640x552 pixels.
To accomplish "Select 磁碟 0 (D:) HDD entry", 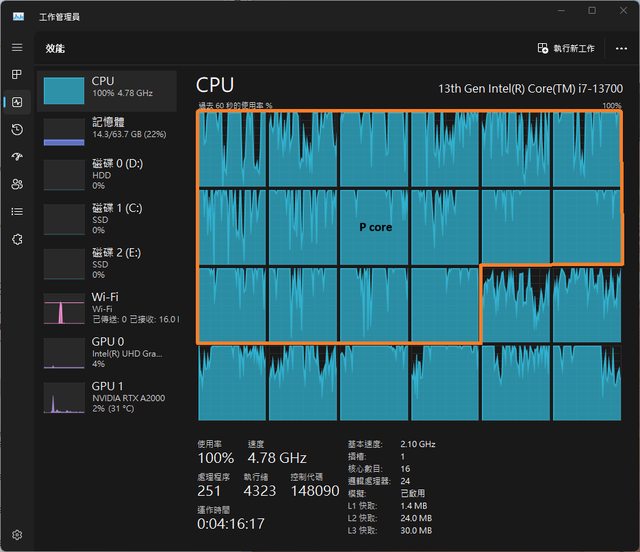I will [107, 172].
